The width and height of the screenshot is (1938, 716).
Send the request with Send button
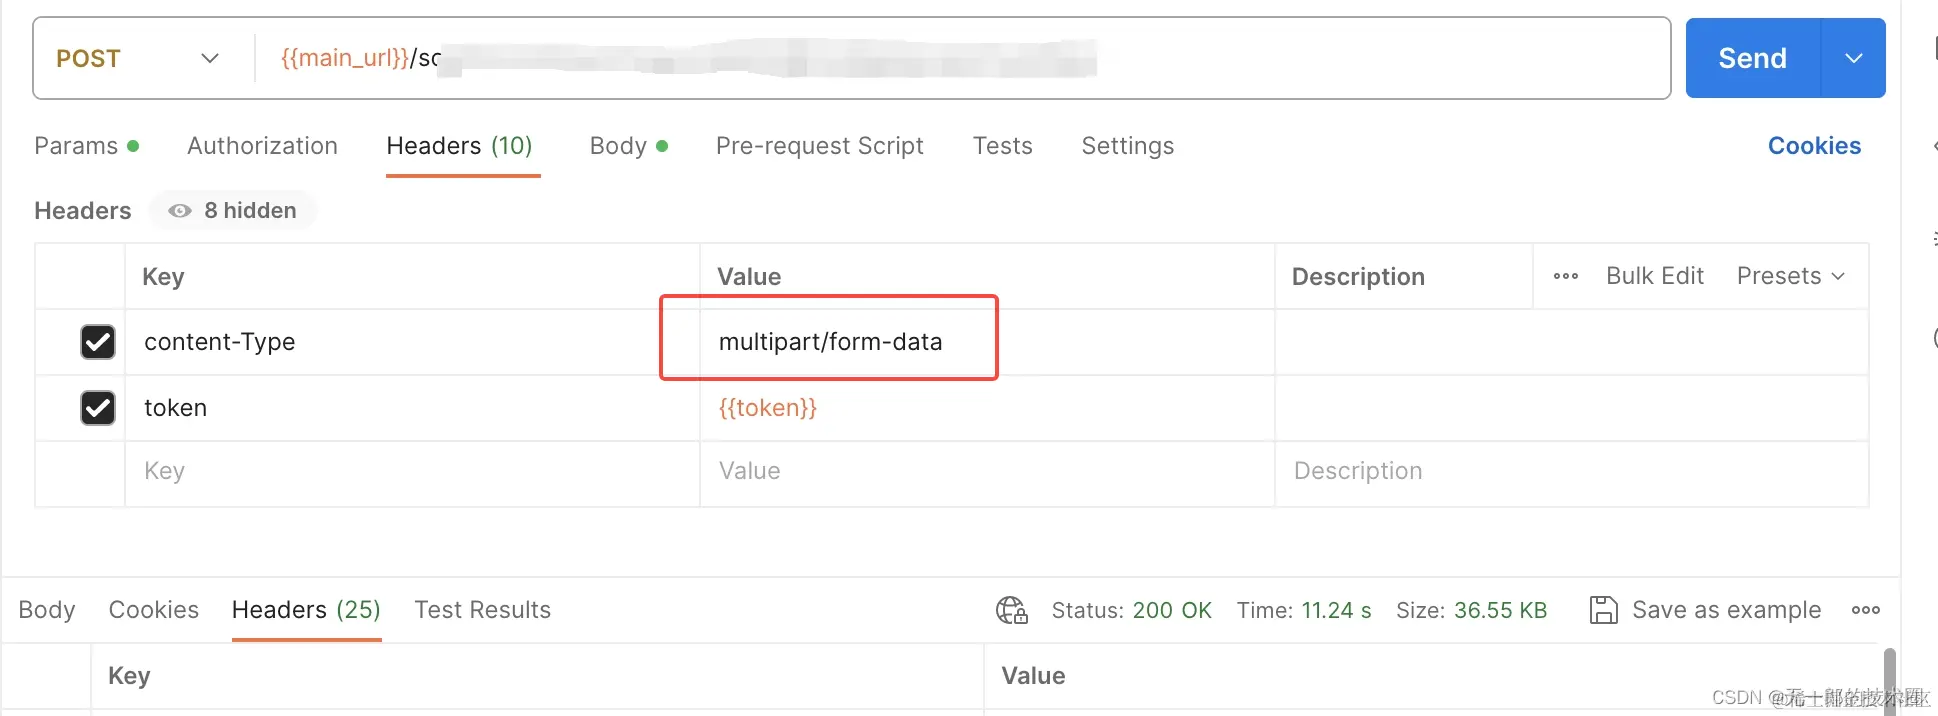click(1753, 58)
